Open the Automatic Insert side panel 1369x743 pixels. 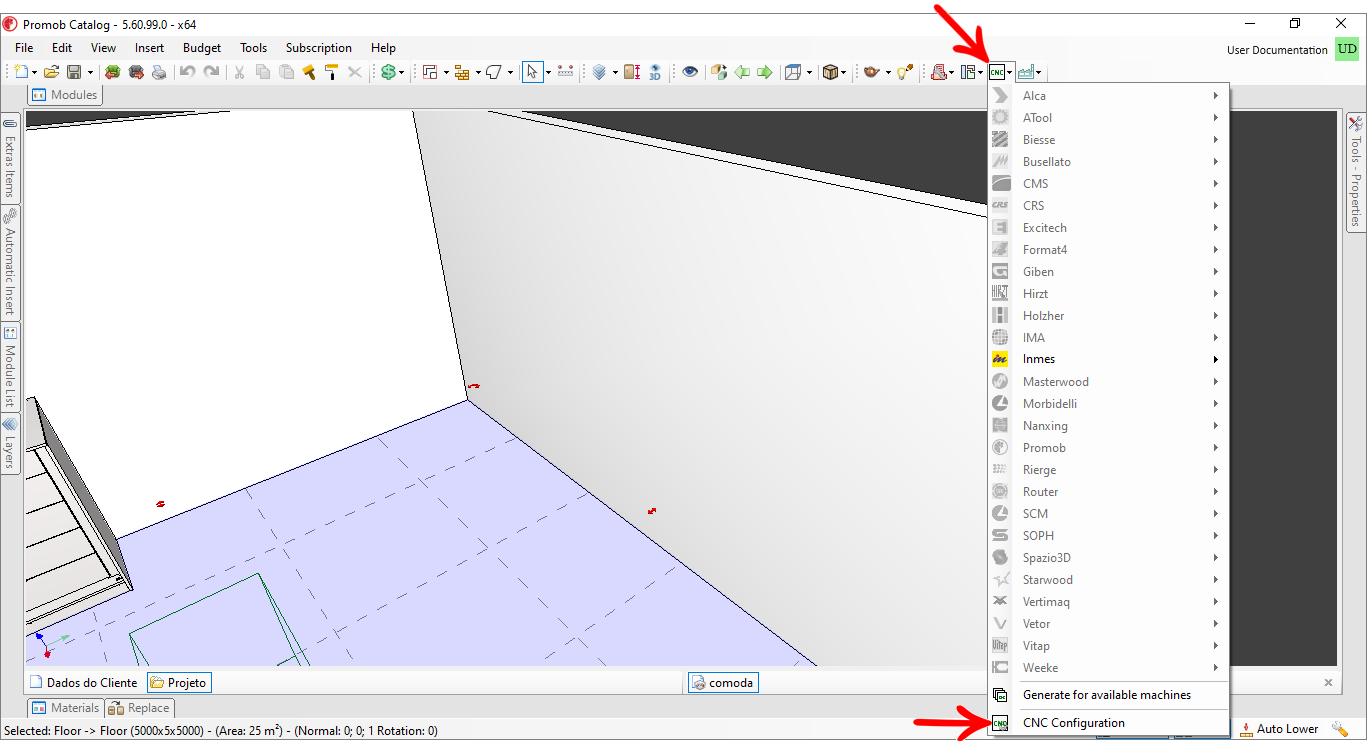coord(10,263)
